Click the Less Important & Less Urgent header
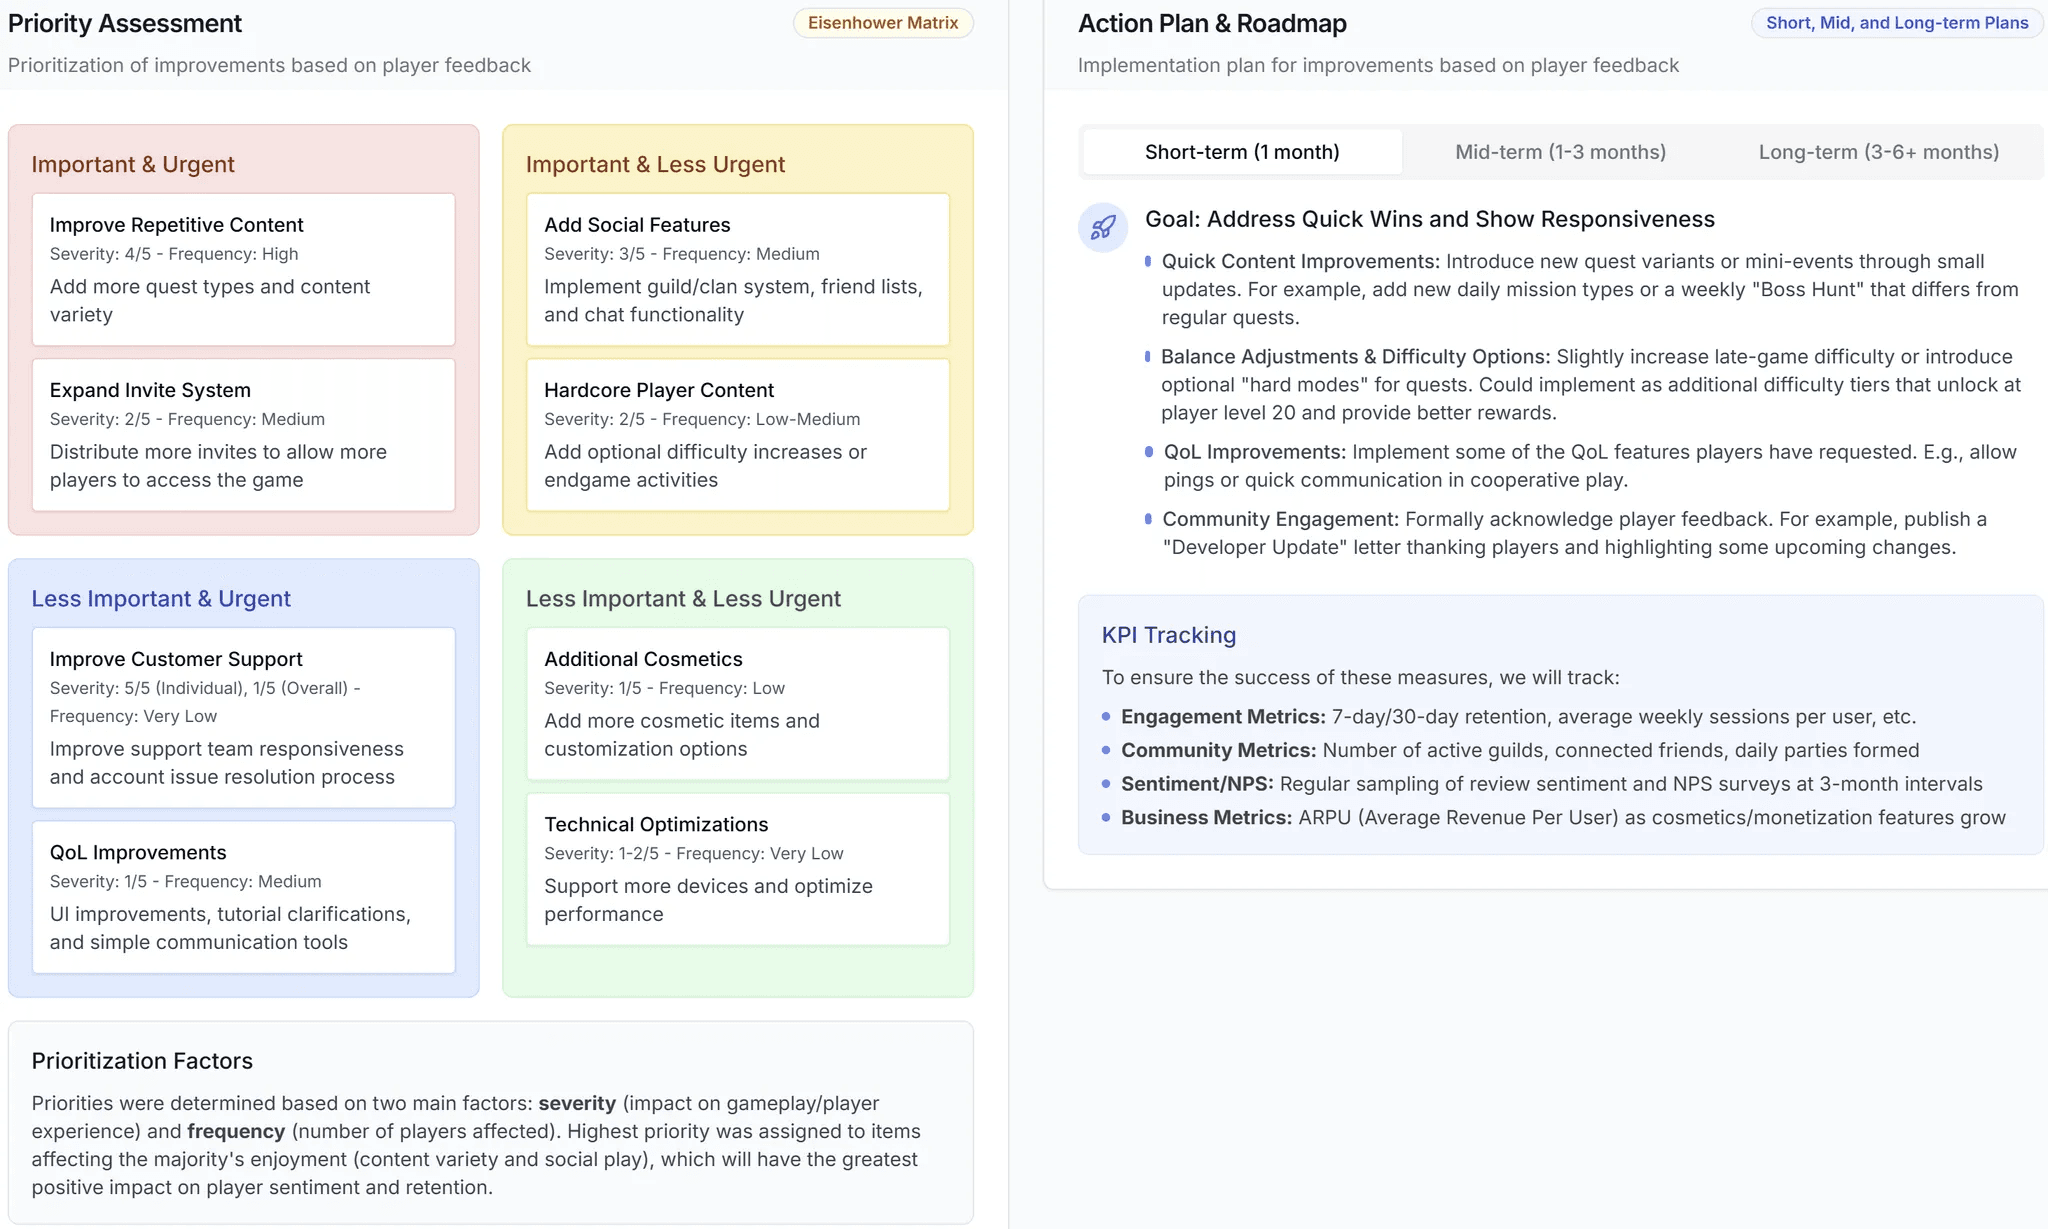Screen dimensions: 2048x1229 point(683,598)
